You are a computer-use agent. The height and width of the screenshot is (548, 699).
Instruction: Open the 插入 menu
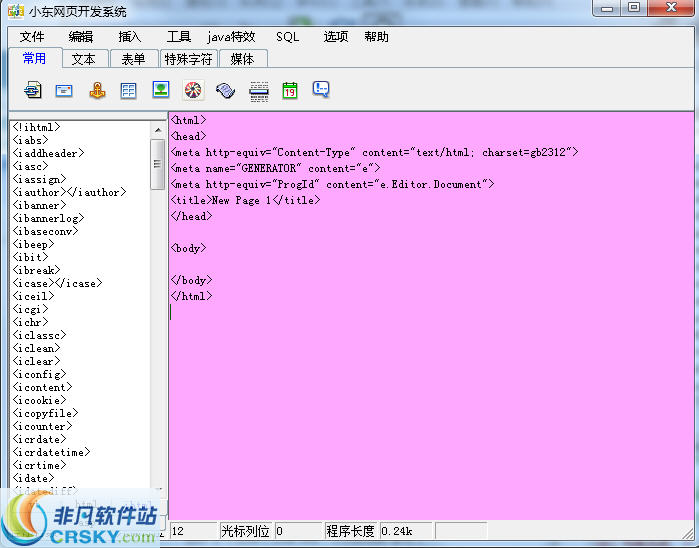click(x=130, y=37)
